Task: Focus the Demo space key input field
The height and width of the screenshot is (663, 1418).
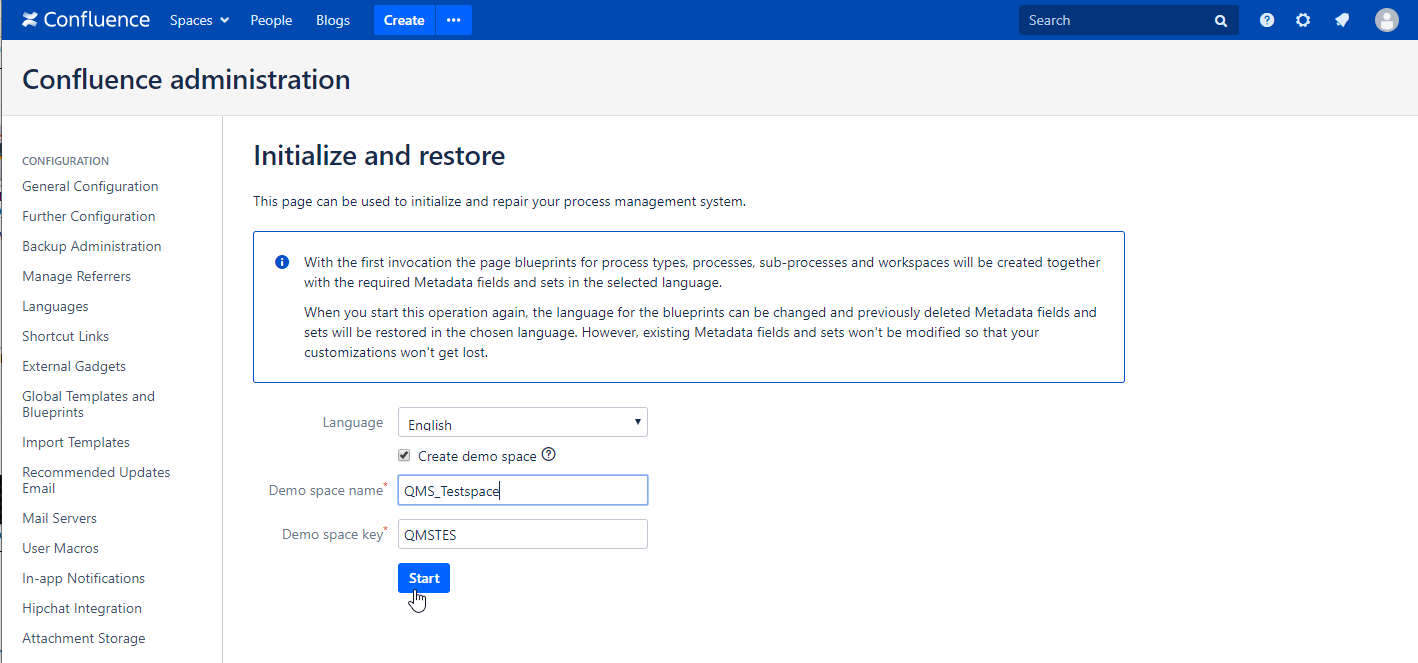Action: click(x=522, y=533)
